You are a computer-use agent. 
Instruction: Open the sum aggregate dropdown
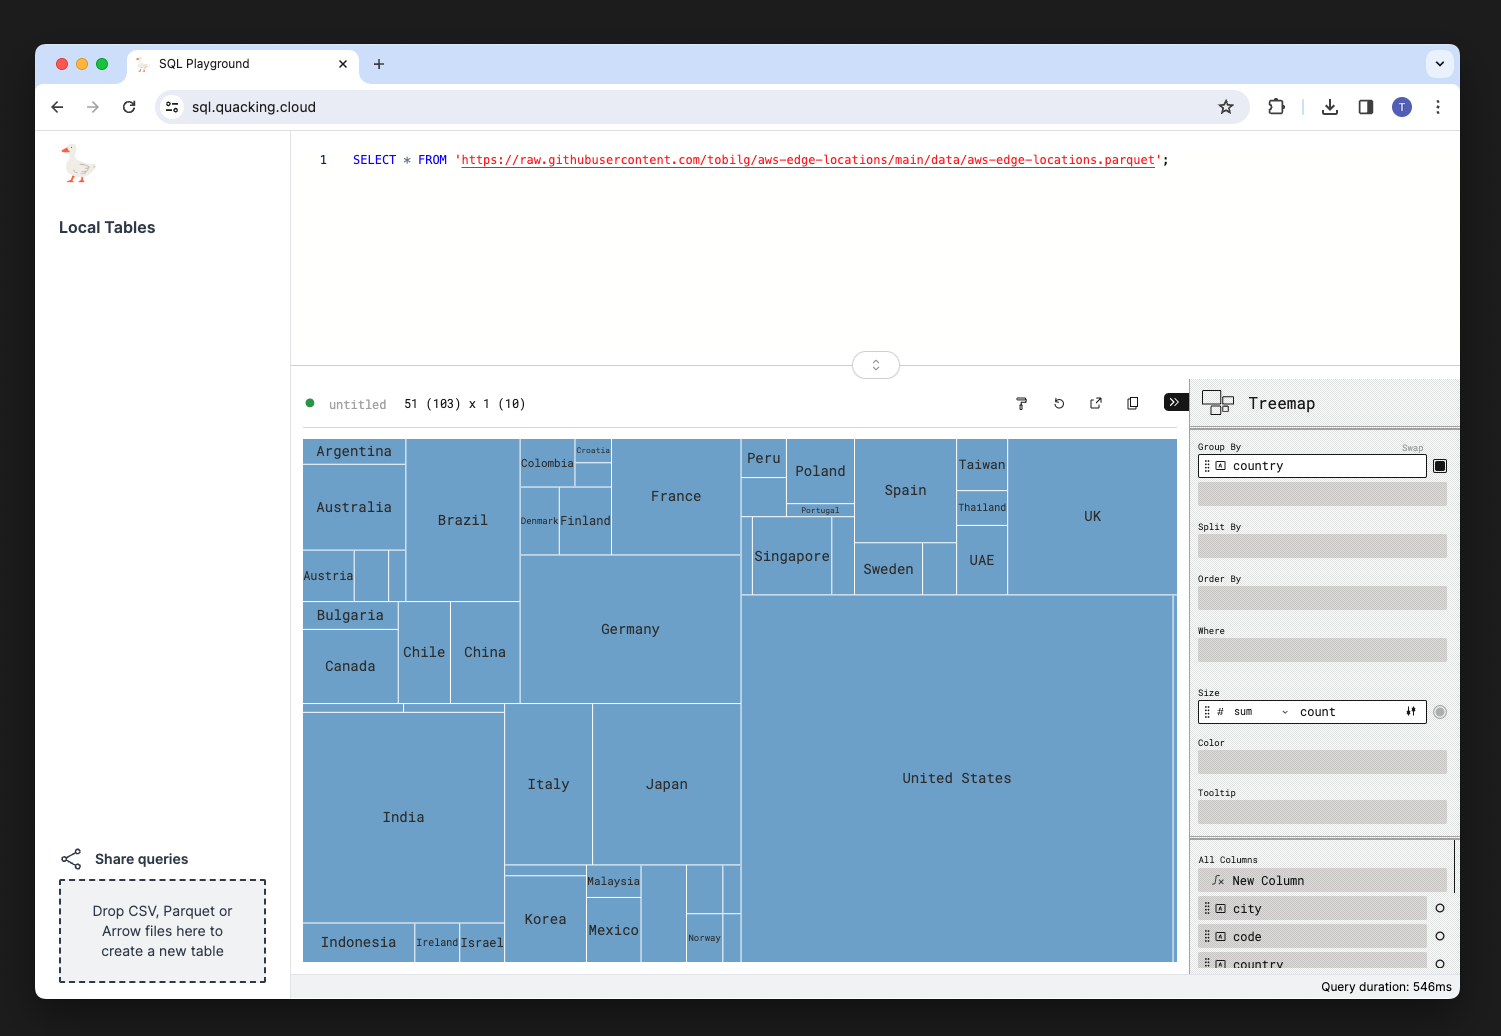point(1260,712)
